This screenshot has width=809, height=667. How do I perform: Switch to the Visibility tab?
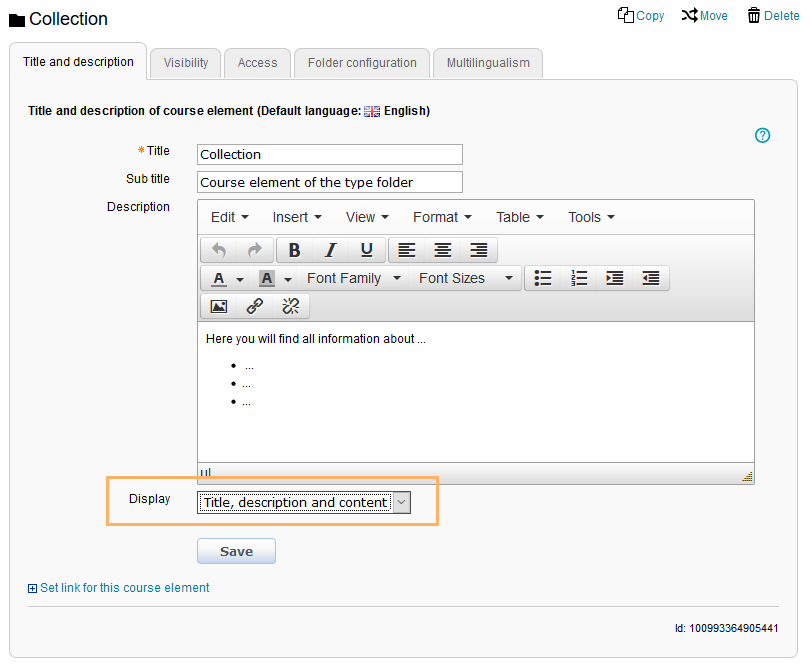pyautogui.click(x=186, y=63)
